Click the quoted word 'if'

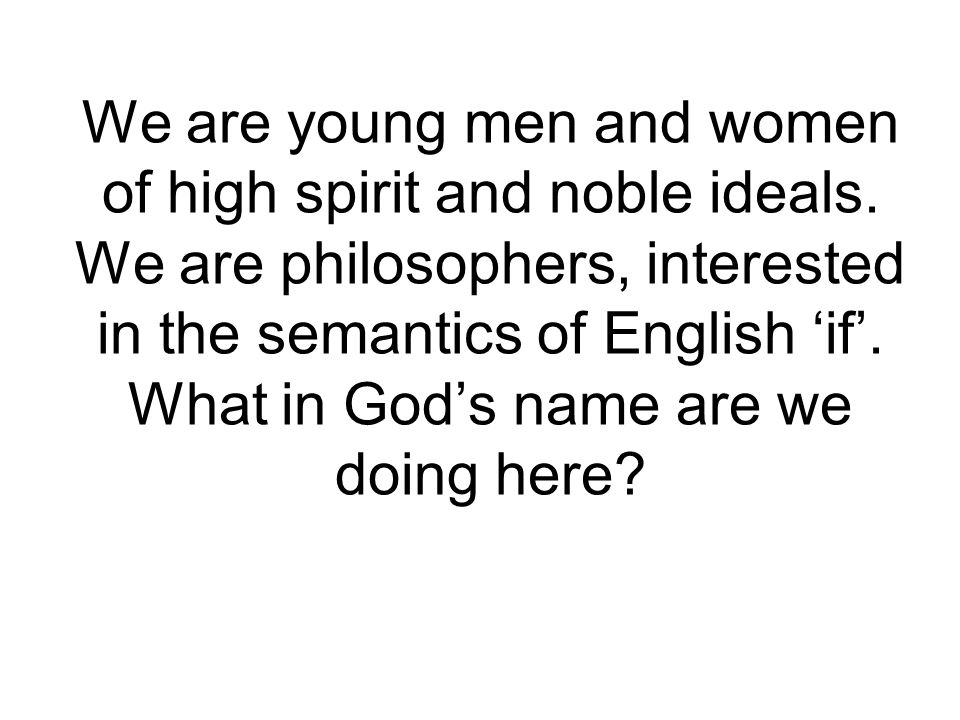click(846, 332)
